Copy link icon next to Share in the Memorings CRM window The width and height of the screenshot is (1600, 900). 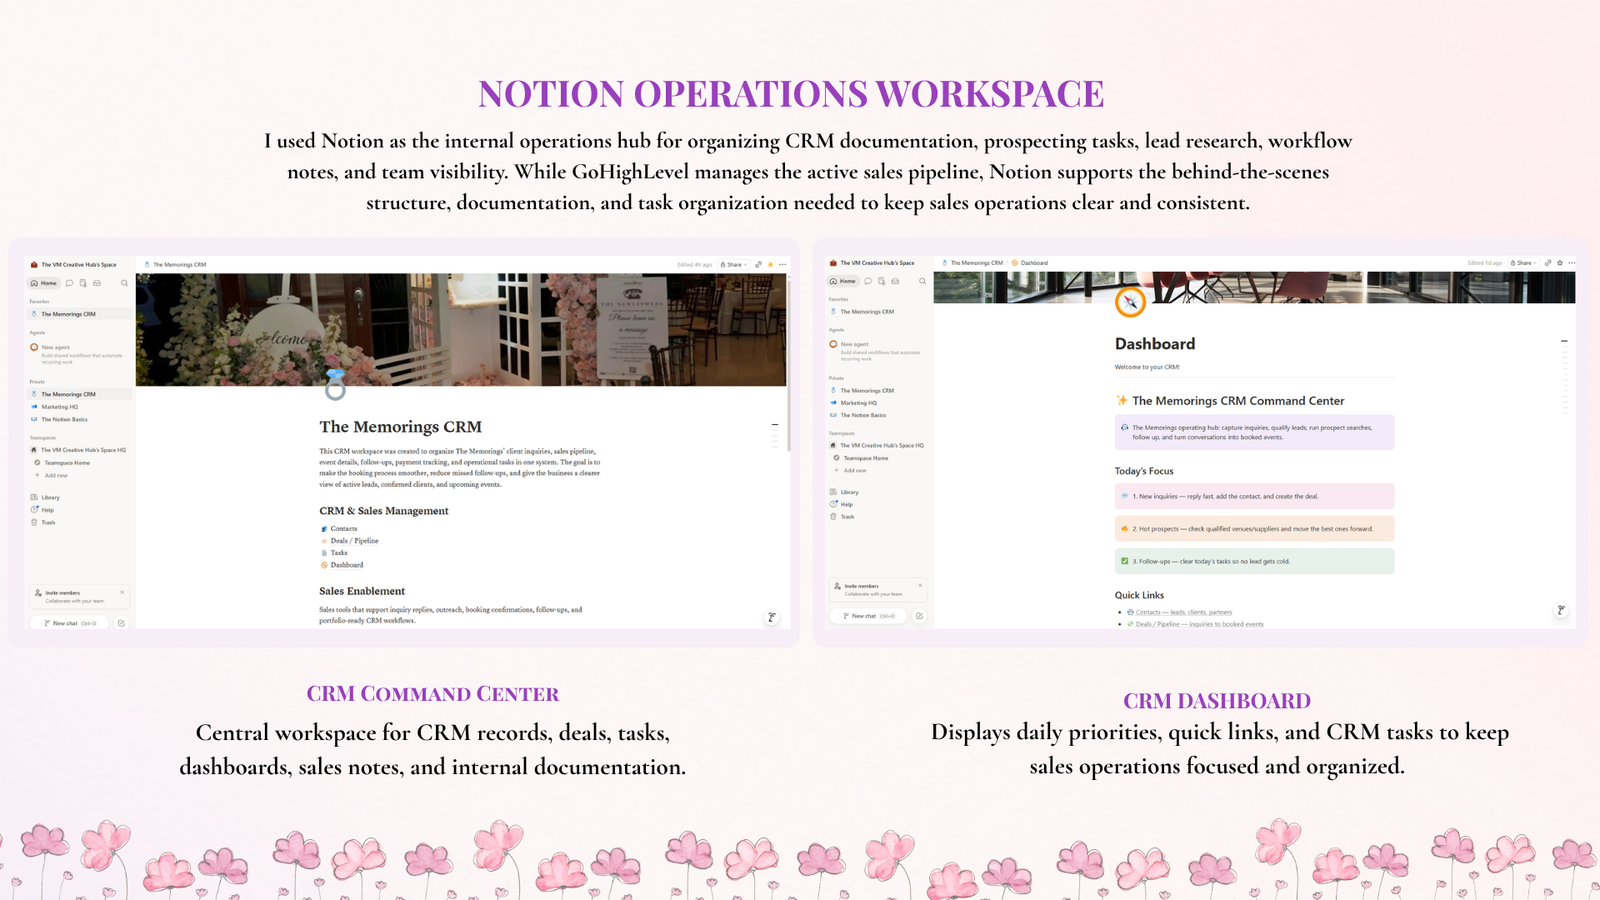[x=758, y=265]
